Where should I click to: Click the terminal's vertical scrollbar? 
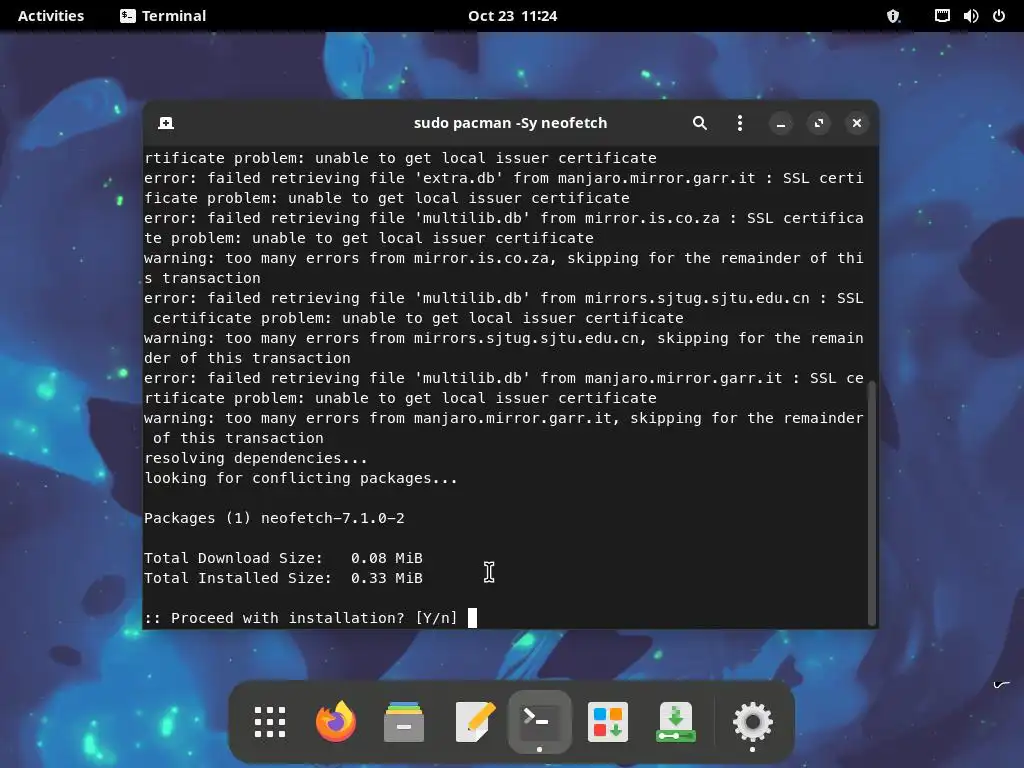(871, 503)
